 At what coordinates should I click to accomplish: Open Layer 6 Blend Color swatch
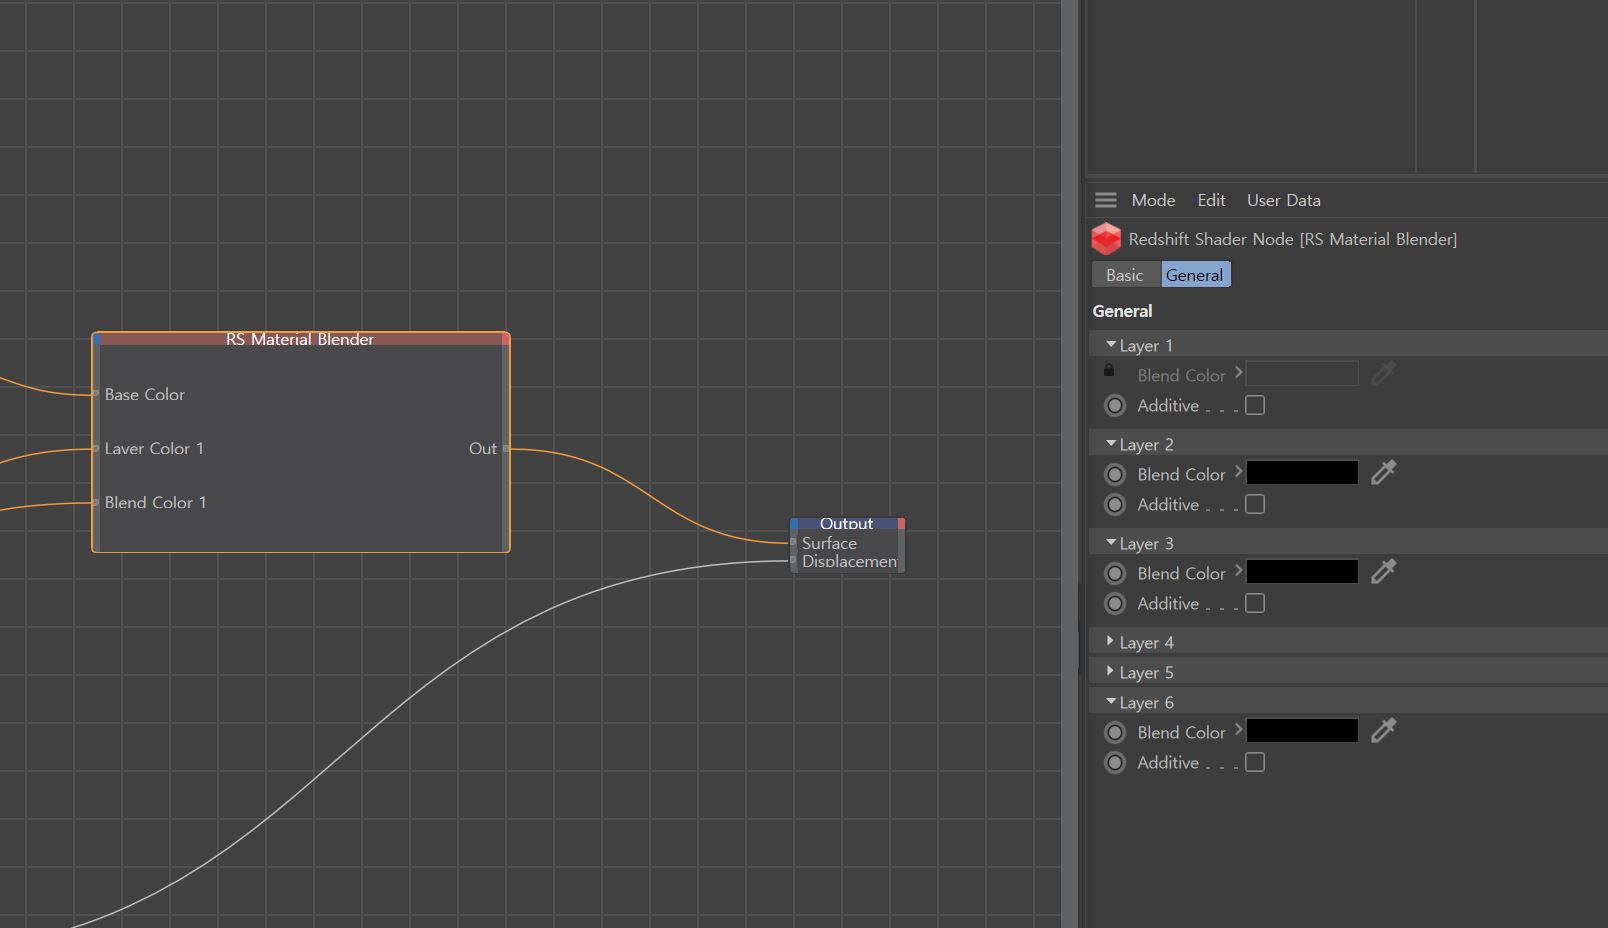[x=1302, y=731]
